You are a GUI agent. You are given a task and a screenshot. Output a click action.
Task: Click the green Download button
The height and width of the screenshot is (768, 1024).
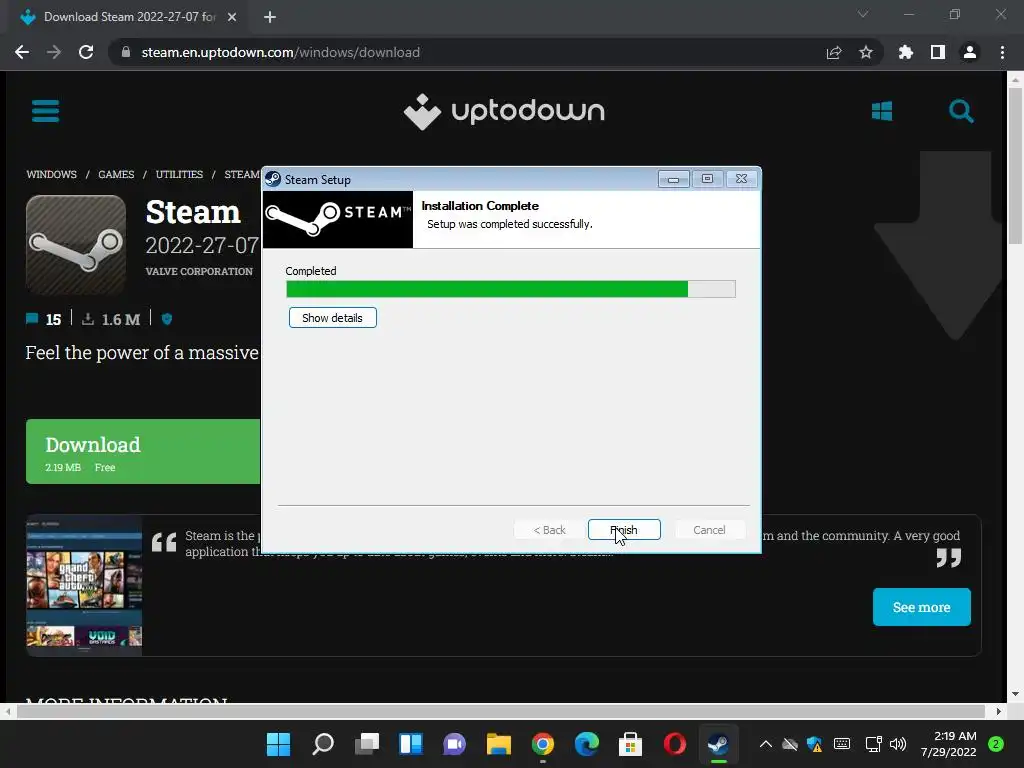[x=143, y=451]
